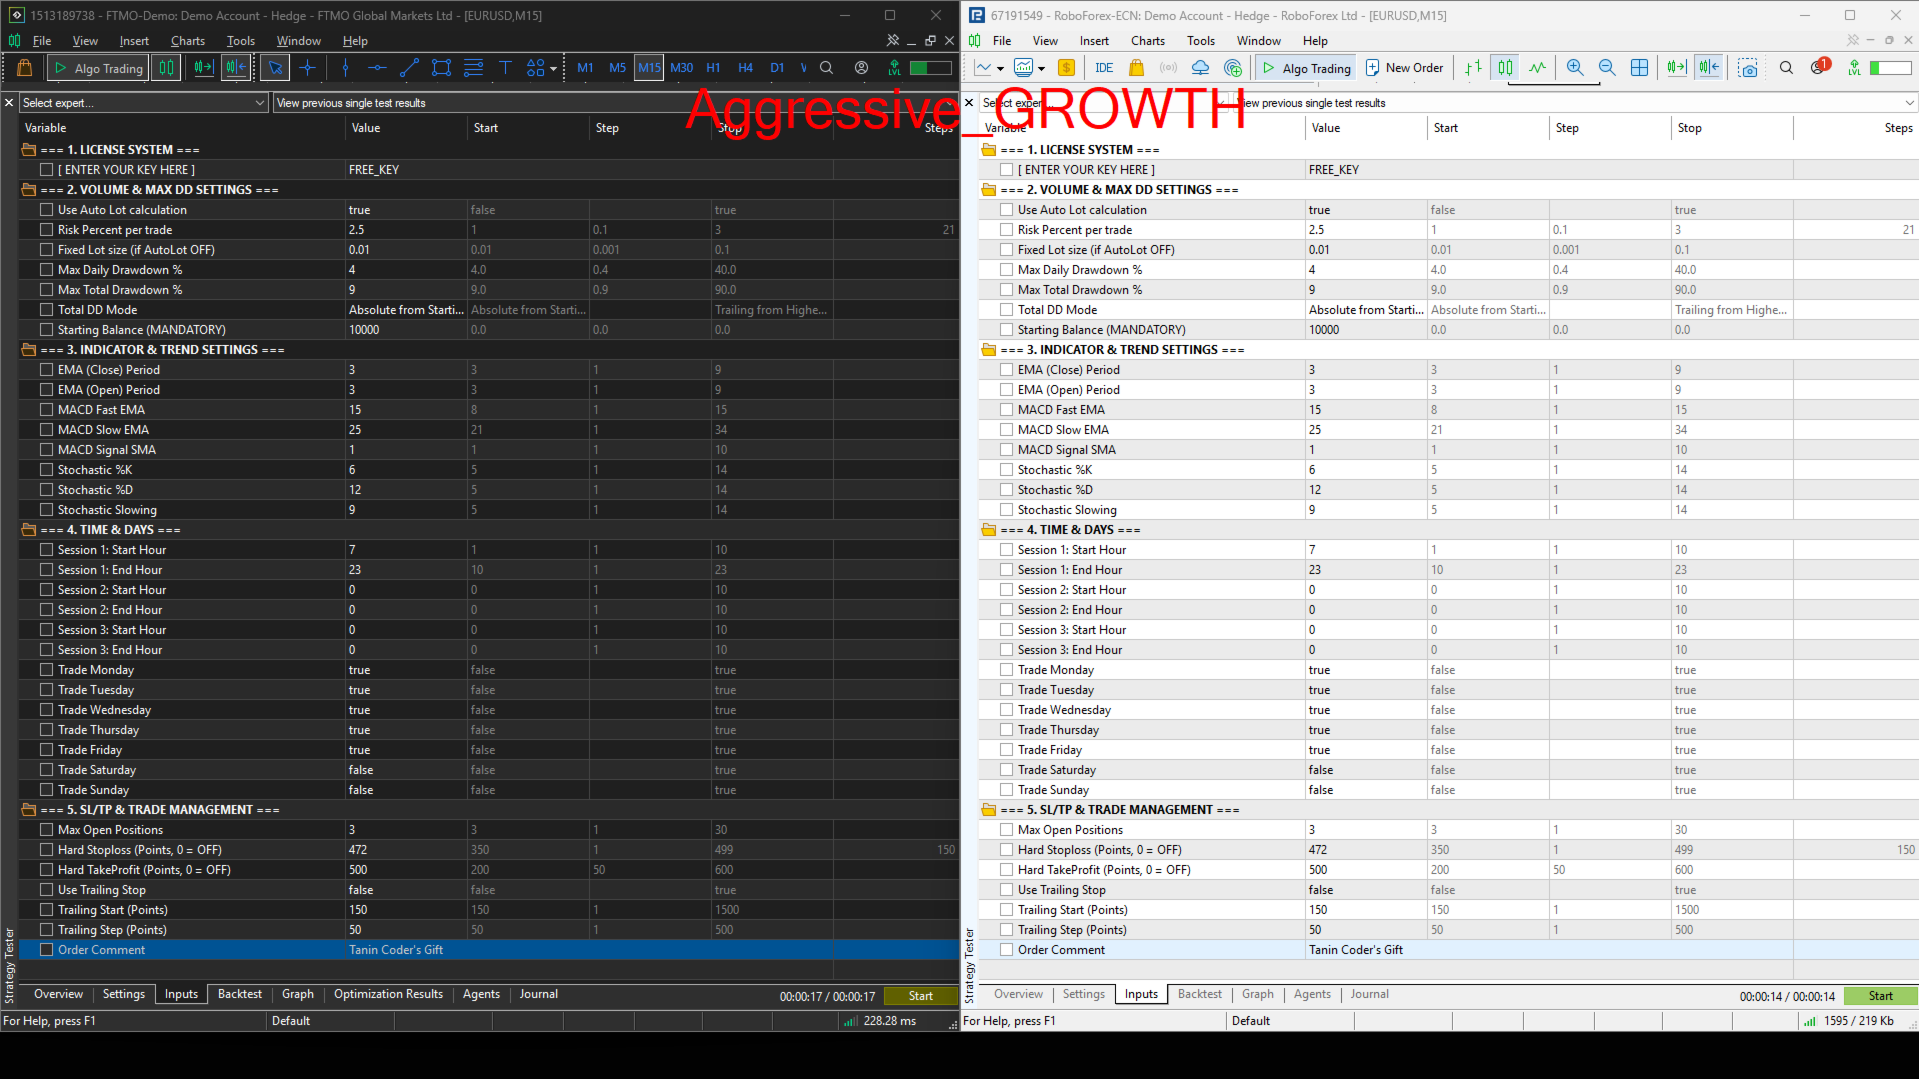Open the tile windows grid icon
The width and height of the screenshot is (1919, 1079).
pyautogui.click(x=1639, y=68)
